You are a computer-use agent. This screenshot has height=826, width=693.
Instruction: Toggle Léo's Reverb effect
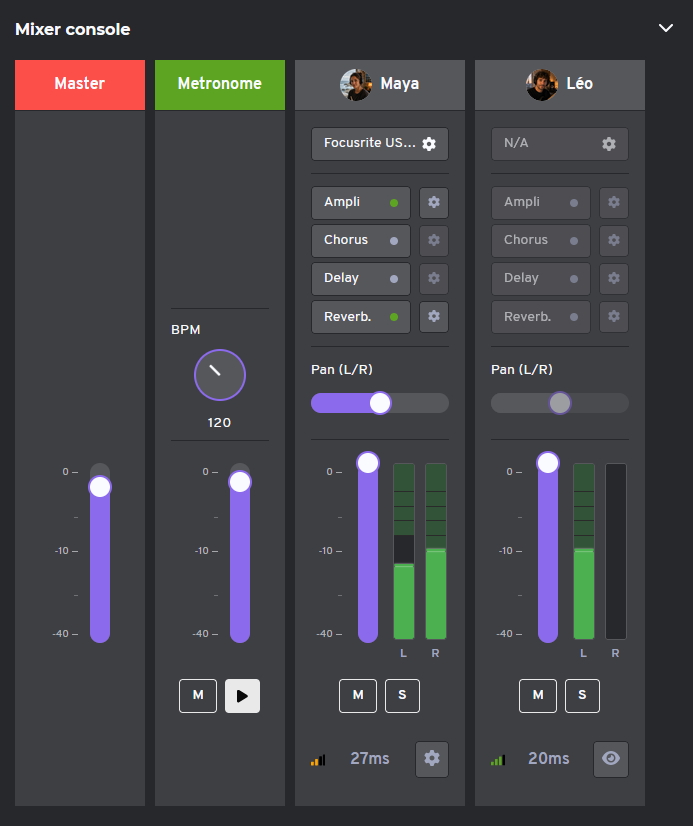(541, 317)
